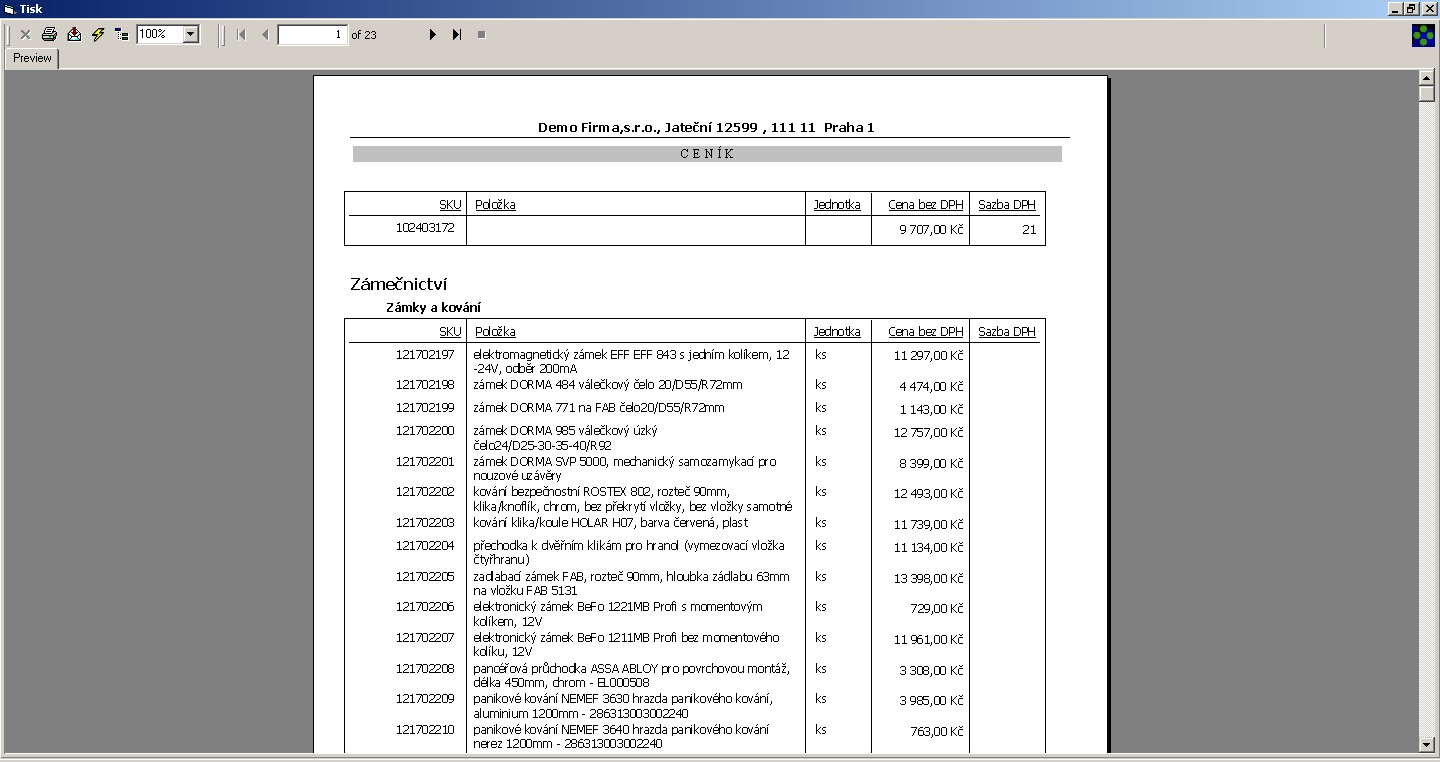Click the price 12 757,00 Kč
This screenshot has height=762, width=1440.
pos(929,432)
